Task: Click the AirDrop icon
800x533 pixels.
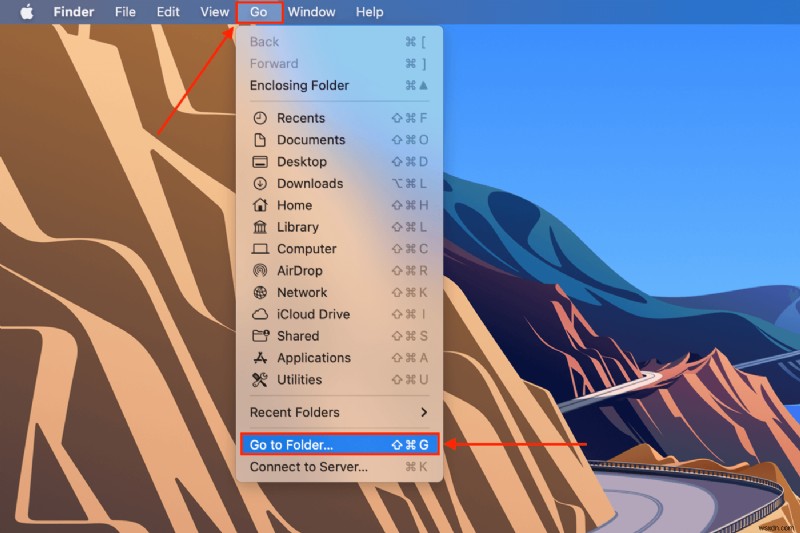Action: point(260,270)
